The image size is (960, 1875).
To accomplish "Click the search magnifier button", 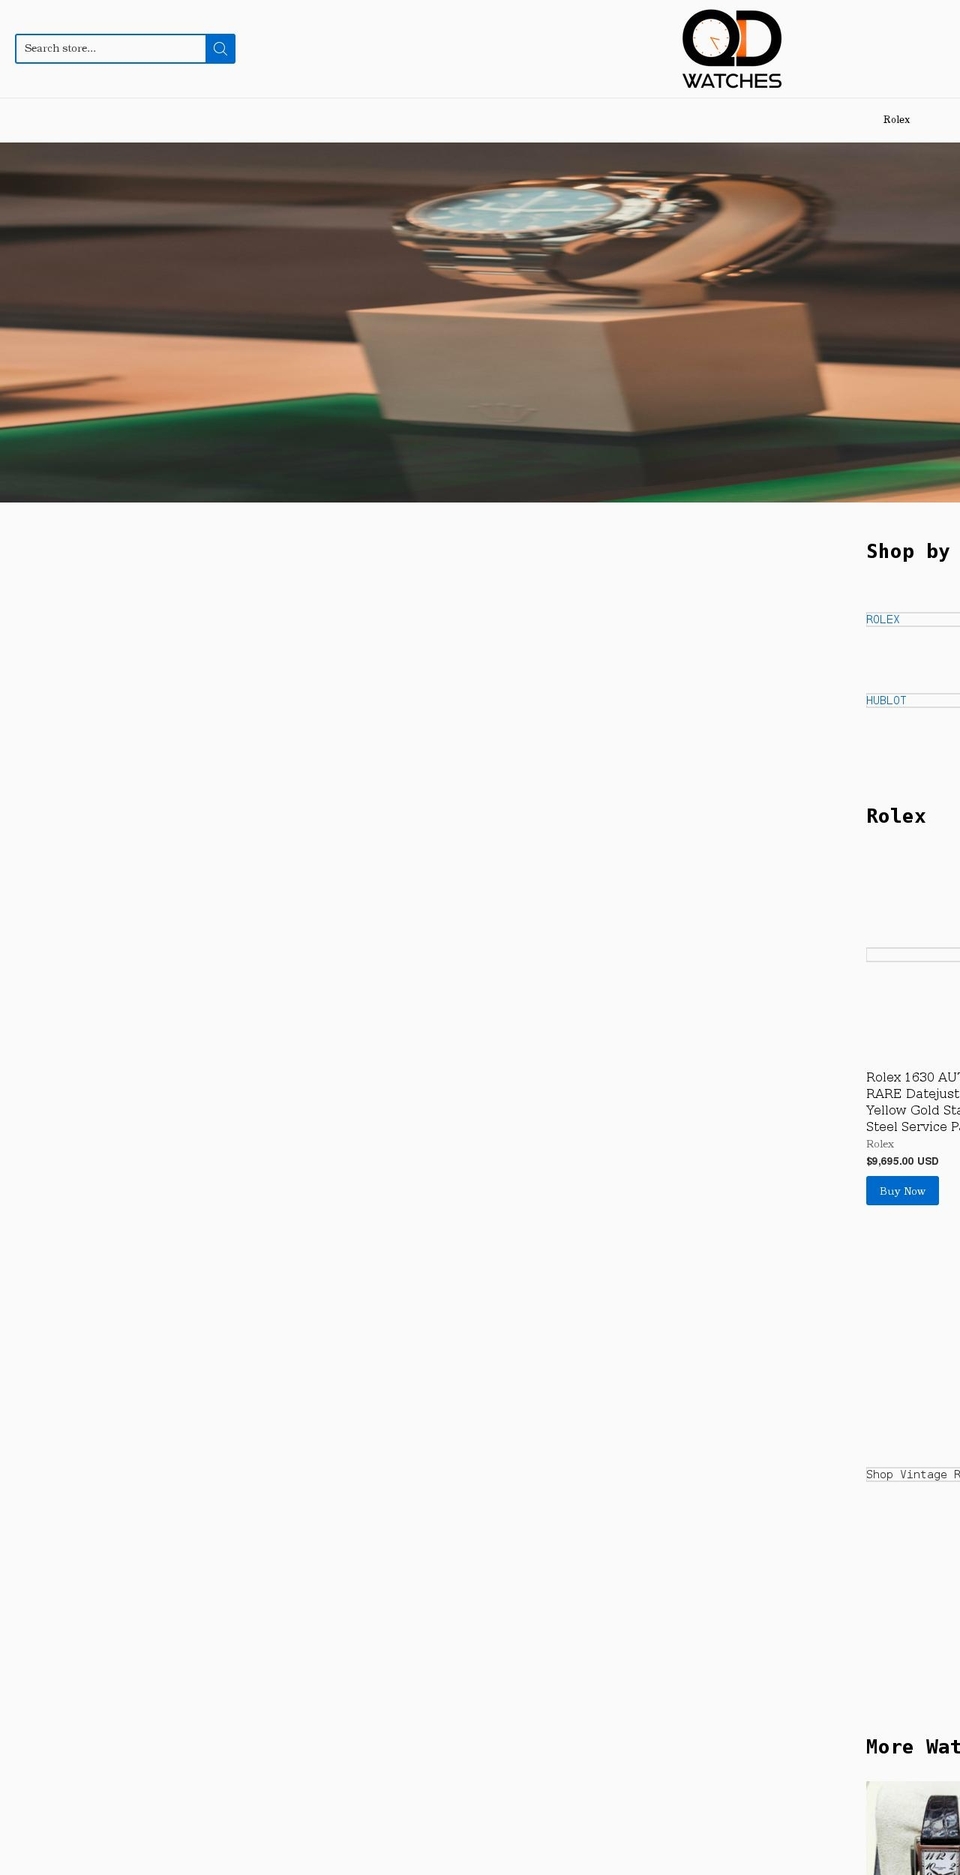I will [x=220, y=49].
